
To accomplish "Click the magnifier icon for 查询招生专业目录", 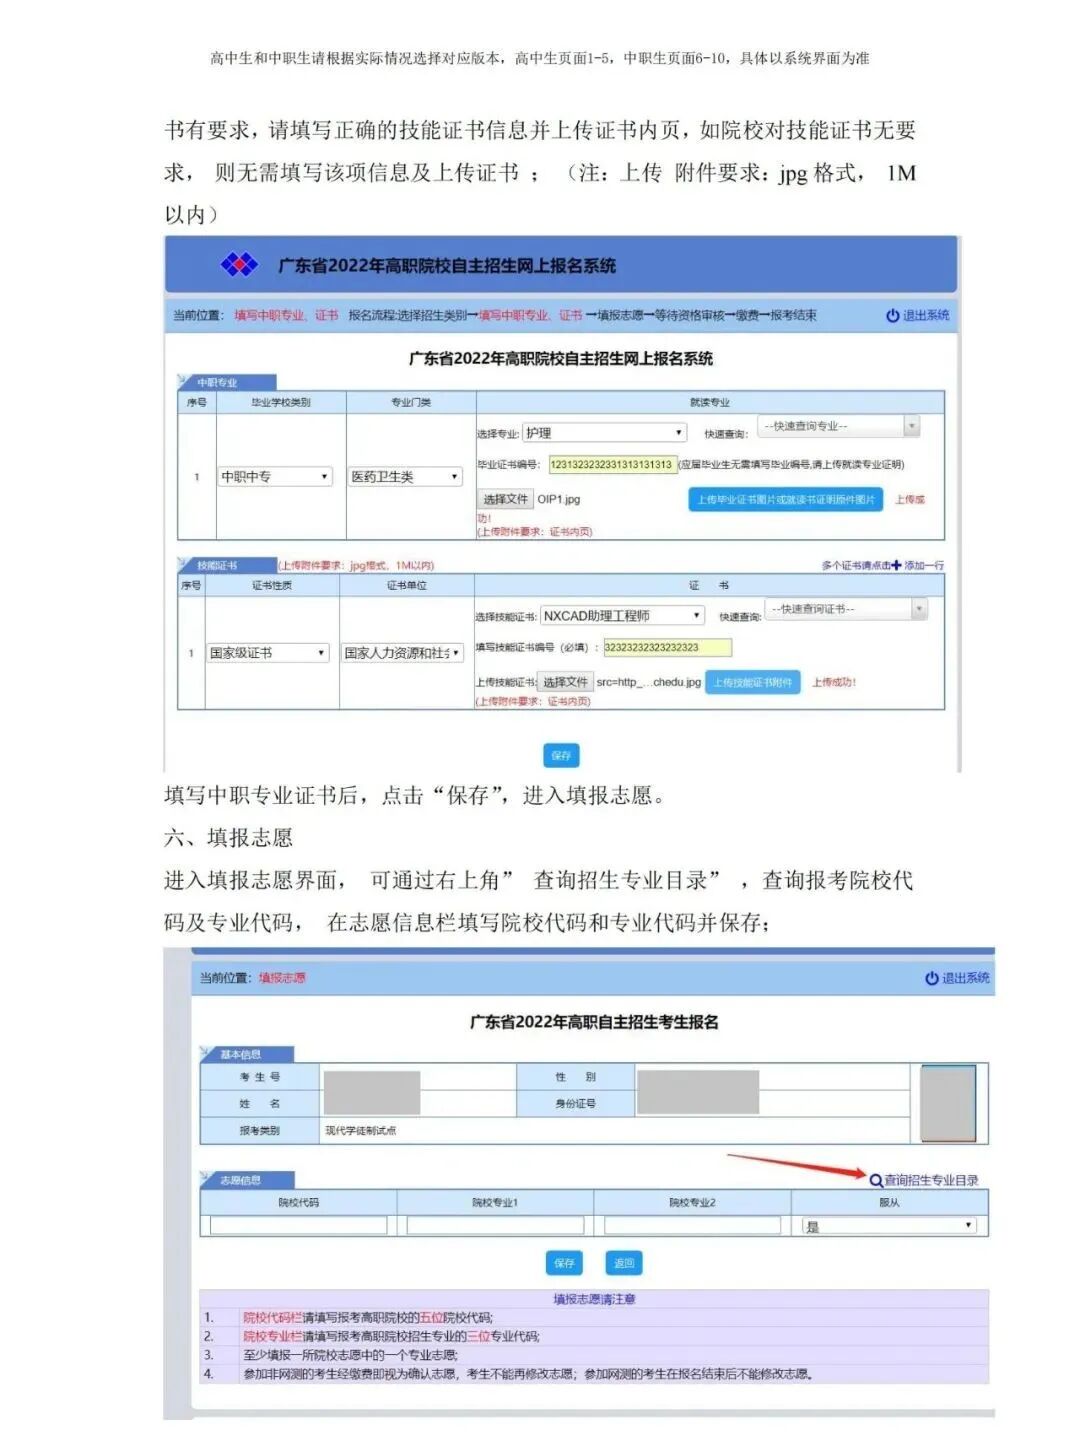I will coord(876,1181).
